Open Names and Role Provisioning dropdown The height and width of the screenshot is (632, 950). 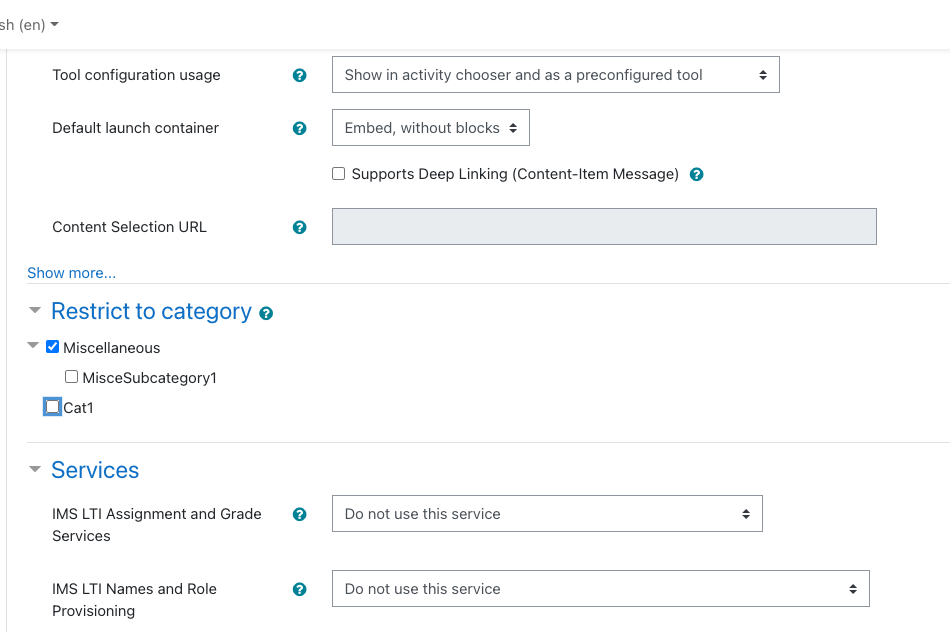tap(600, 588)
